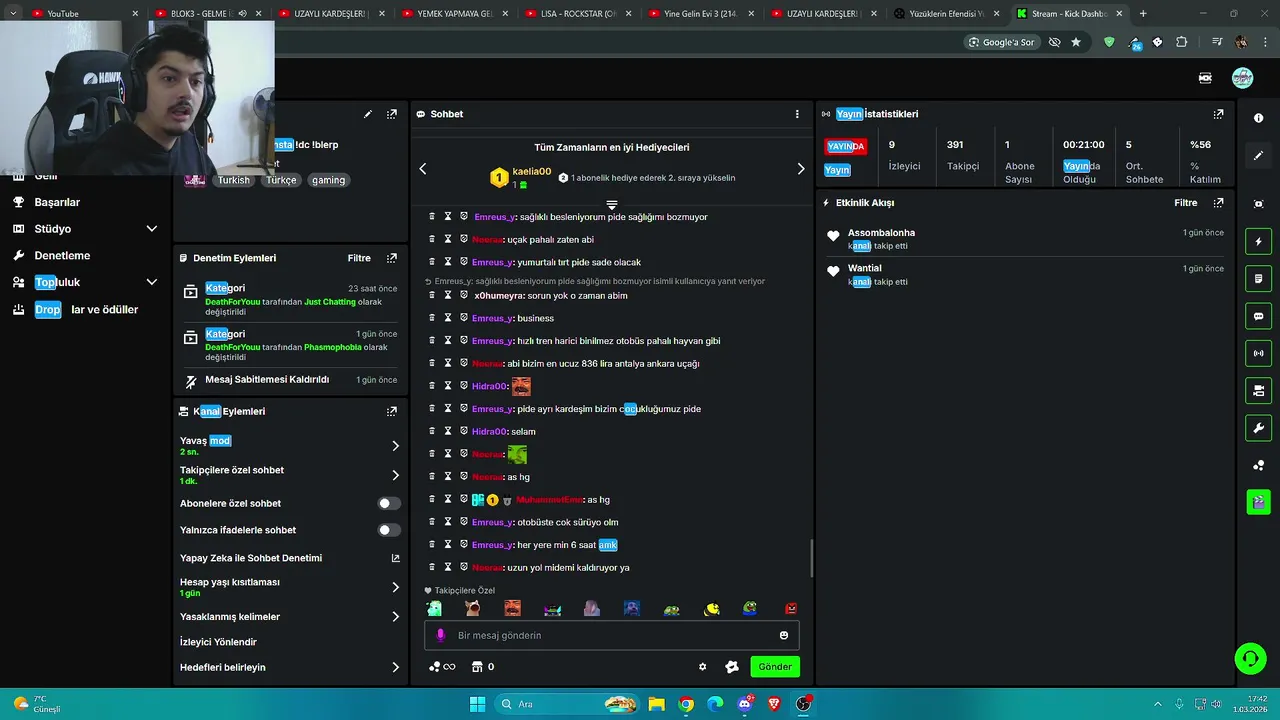The height and width of the screenshot is (720, 1280).
Task: Click the pencil edit icon in right sidebar
Action: click(1258, 156)
